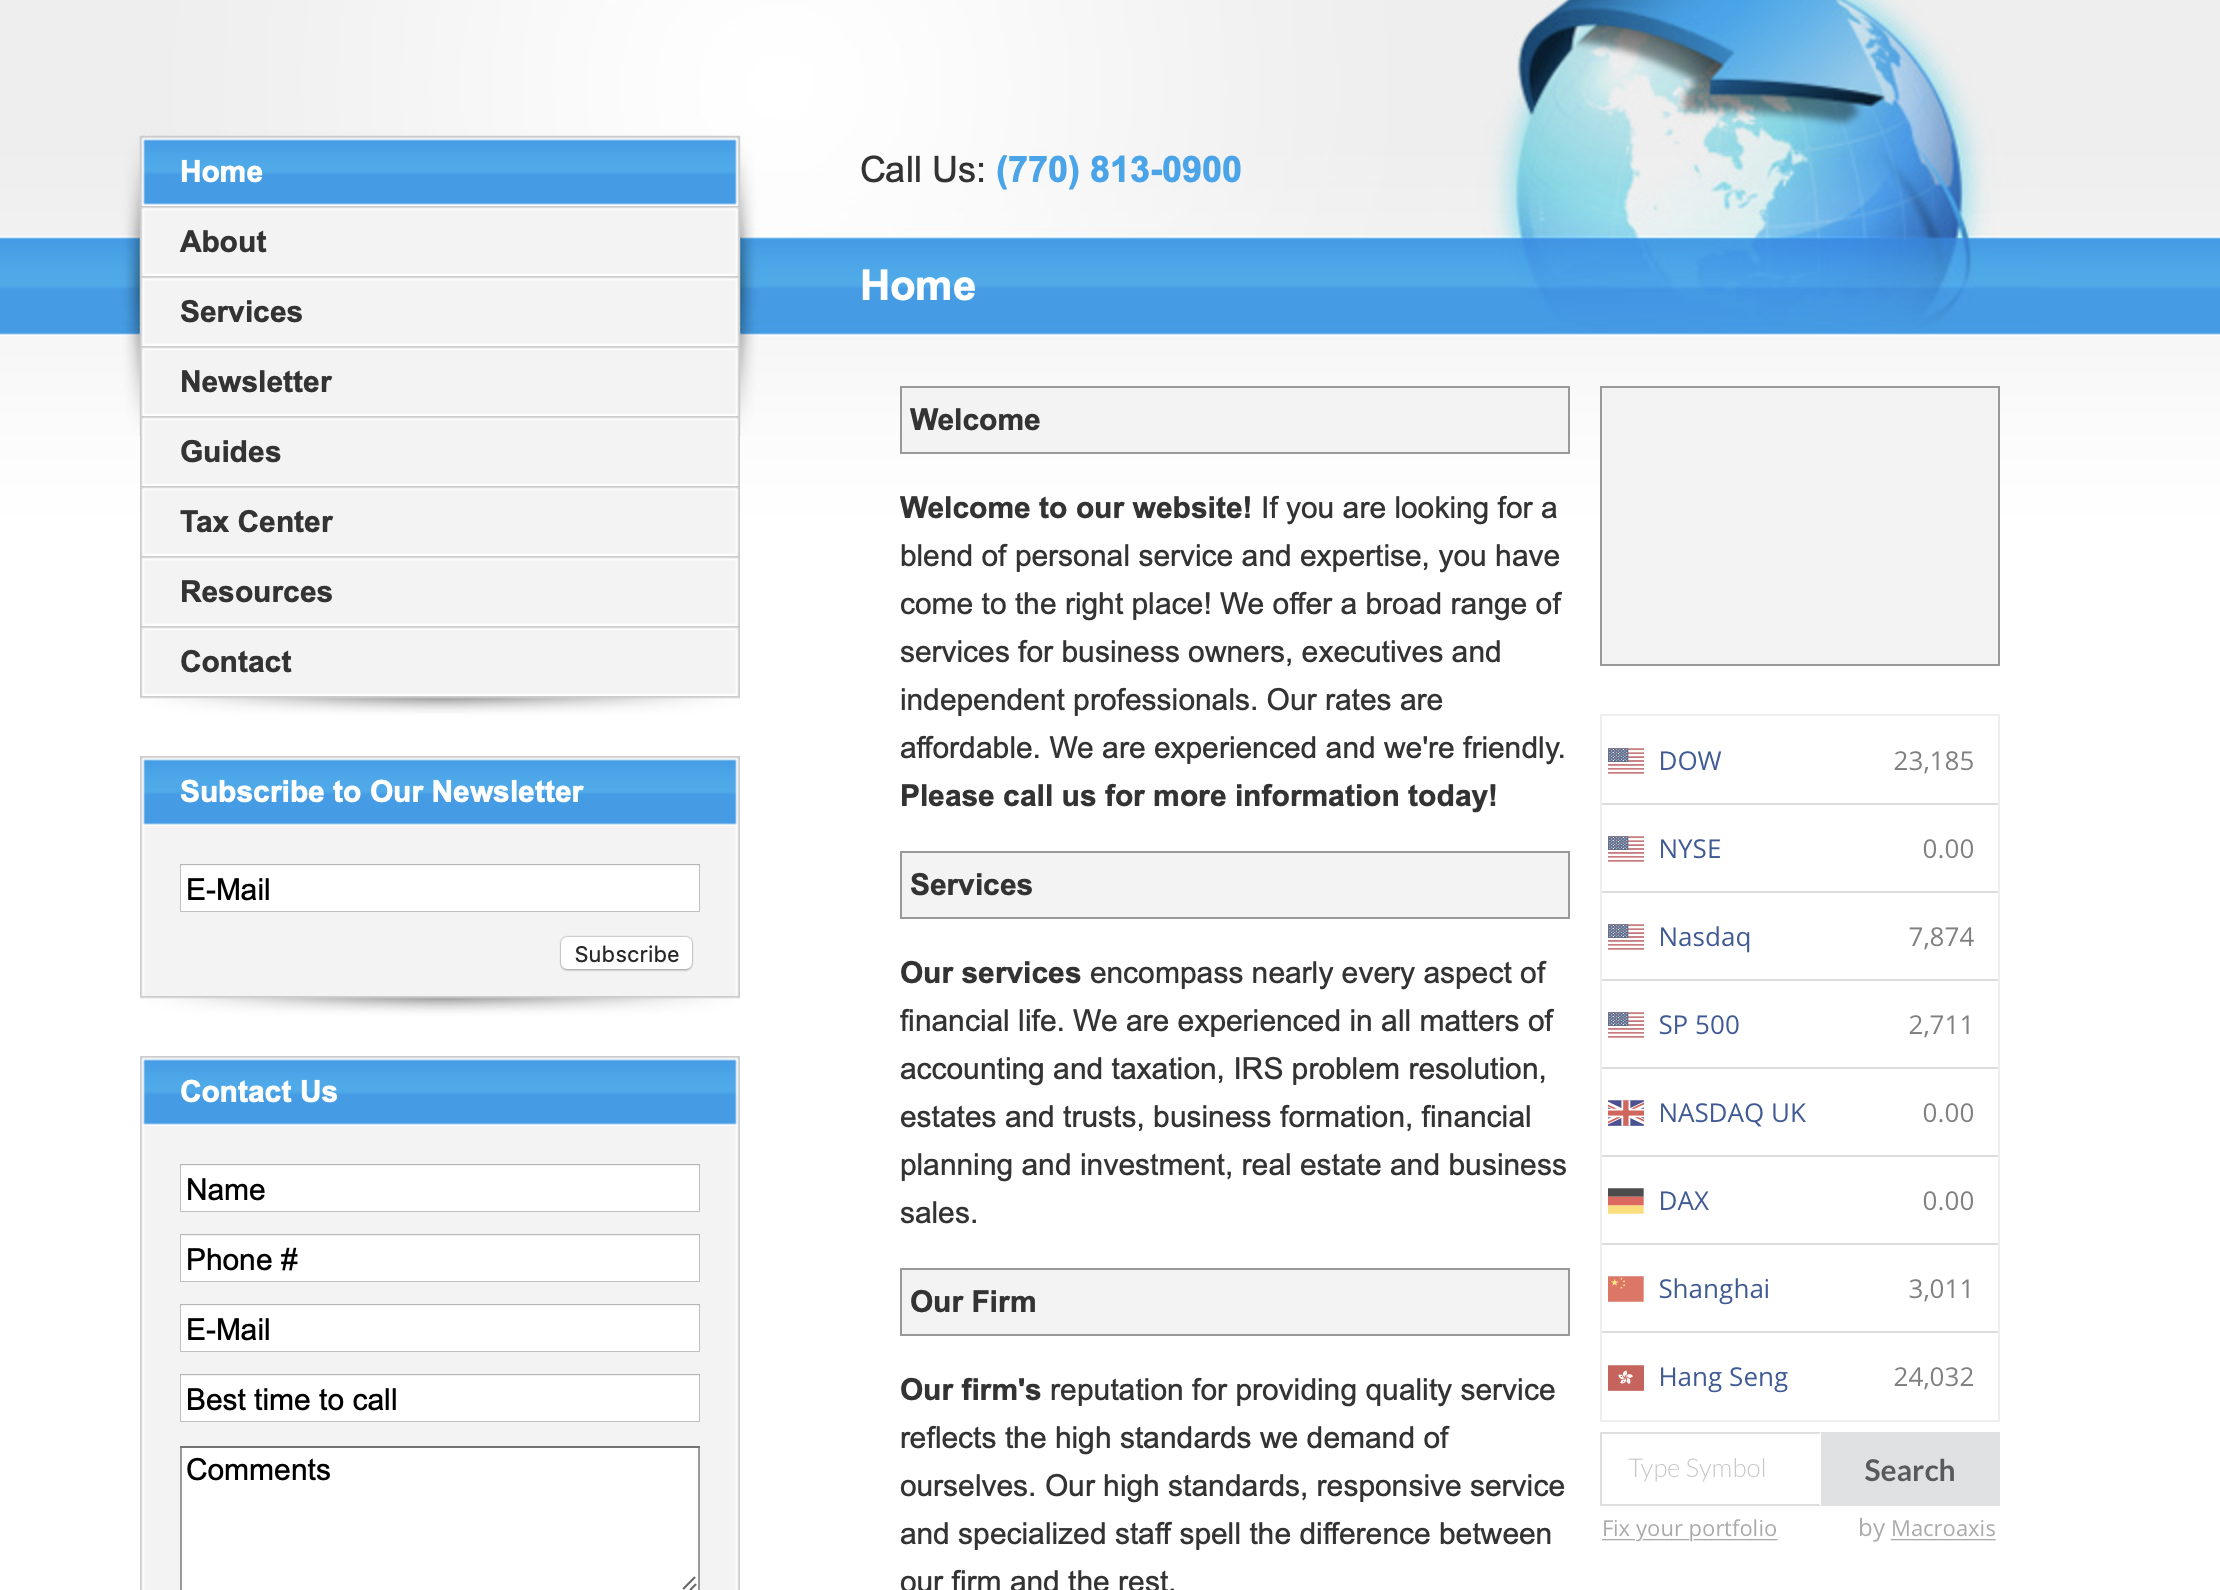The height and width of the screenshot is (1590, 2220).
Task: Click the newsletter E-Mail field
Action: pos(440,888)
